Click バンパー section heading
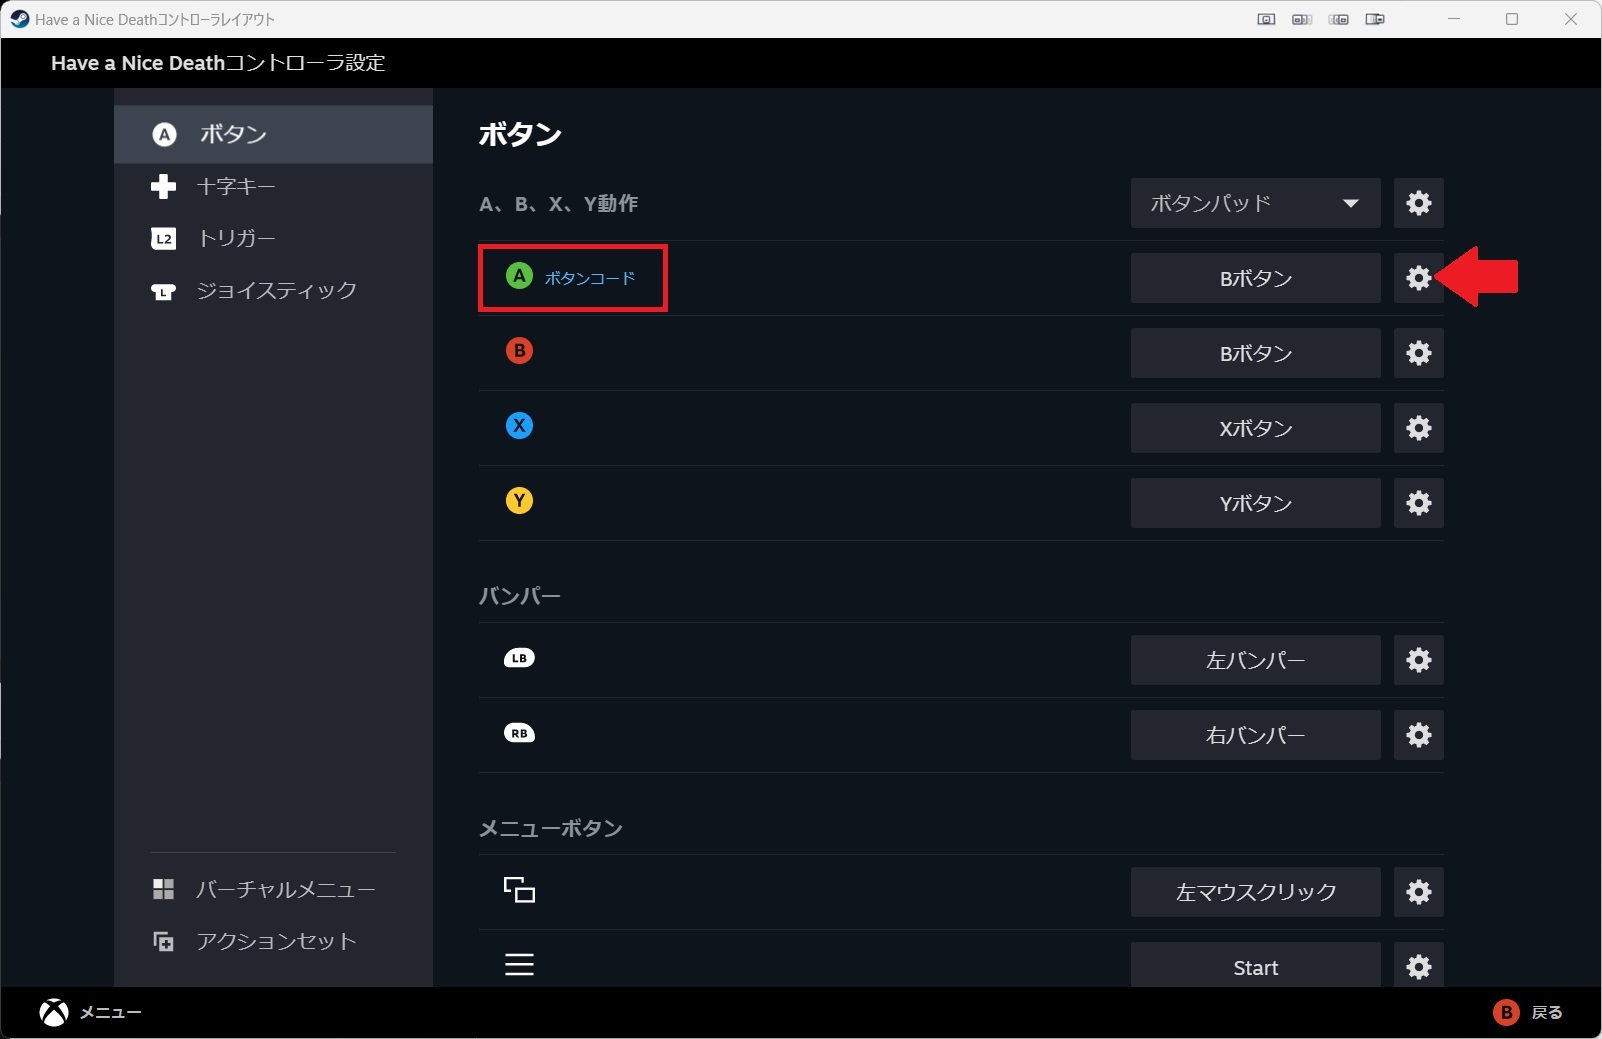 pyautogui.click(x=519, y=596)
